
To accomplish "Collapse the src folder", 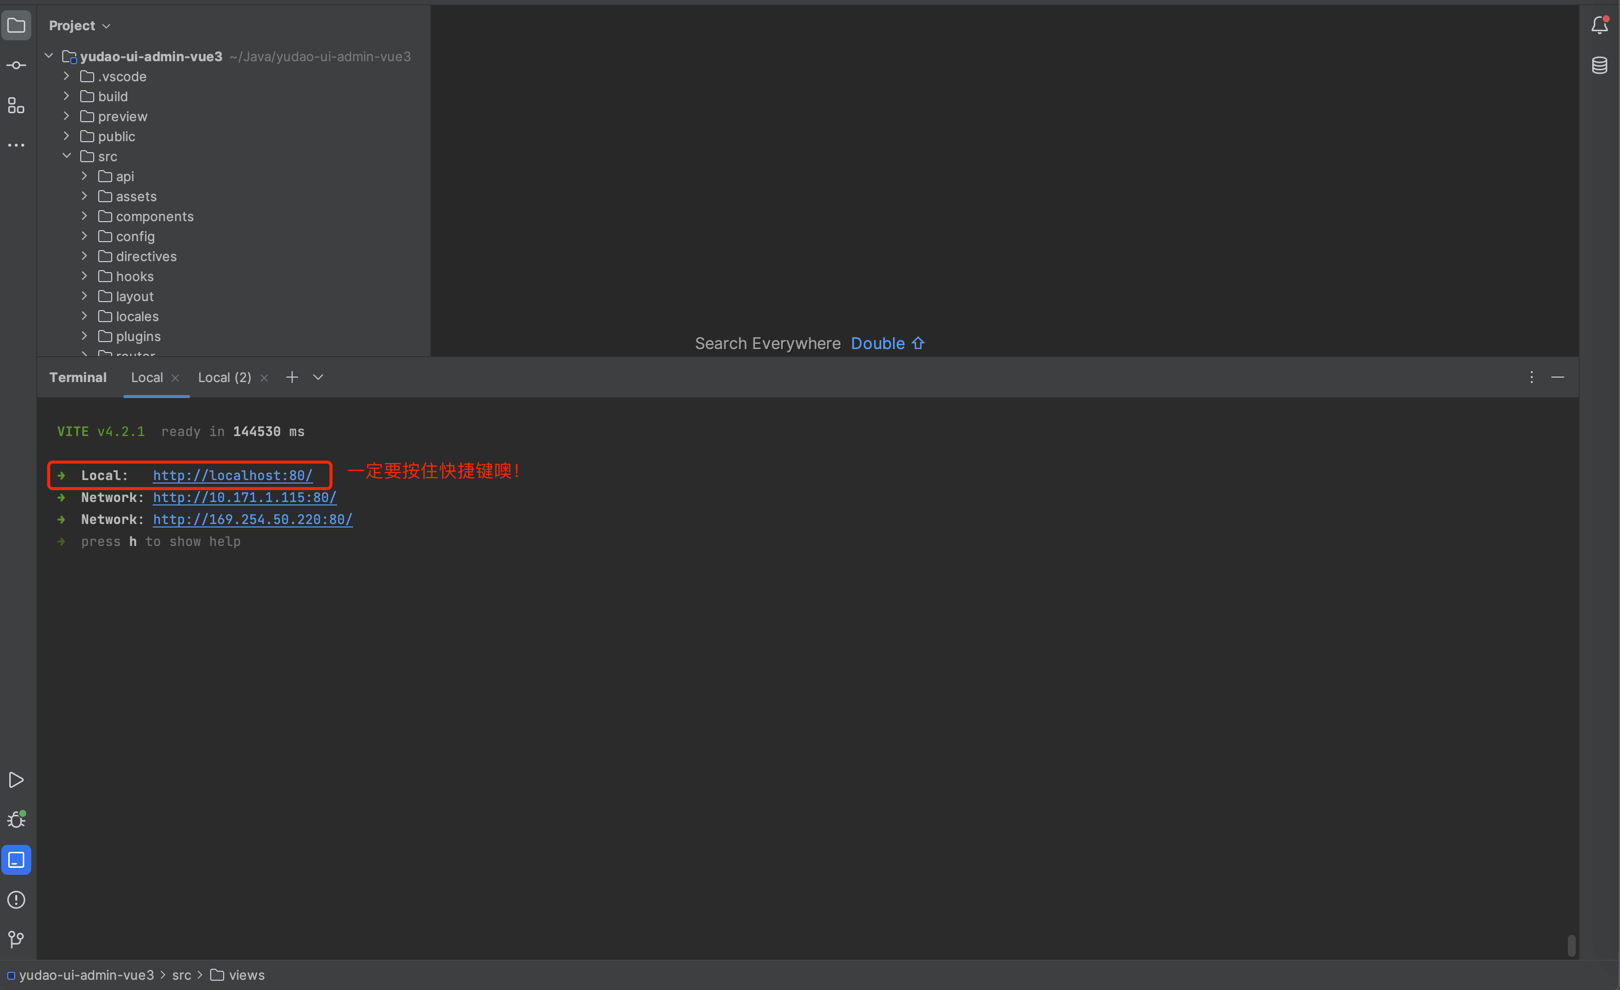I will click(x=67, y=156).
